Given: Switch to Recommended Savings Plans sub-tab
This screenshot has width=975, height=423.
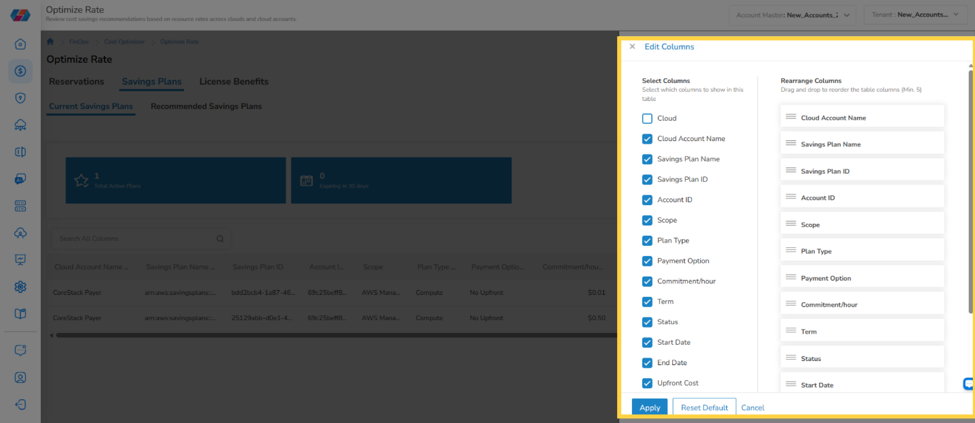Looking at the screenshot, I should [x=206, y=106].
